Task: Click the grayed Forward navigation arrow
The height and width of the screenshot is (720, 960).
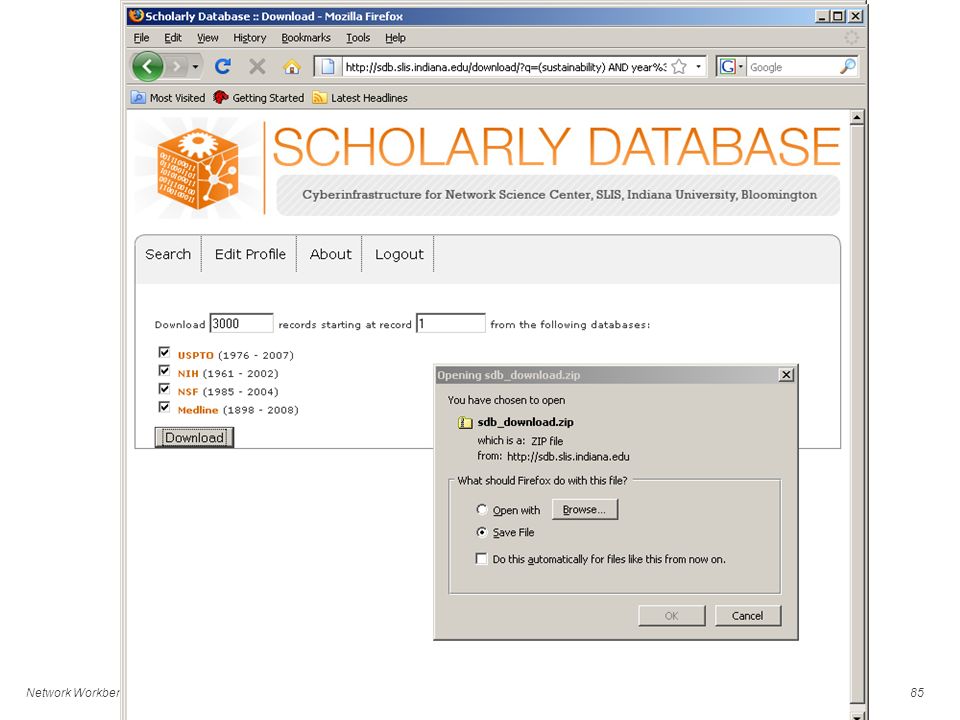Action: (177, 66)
